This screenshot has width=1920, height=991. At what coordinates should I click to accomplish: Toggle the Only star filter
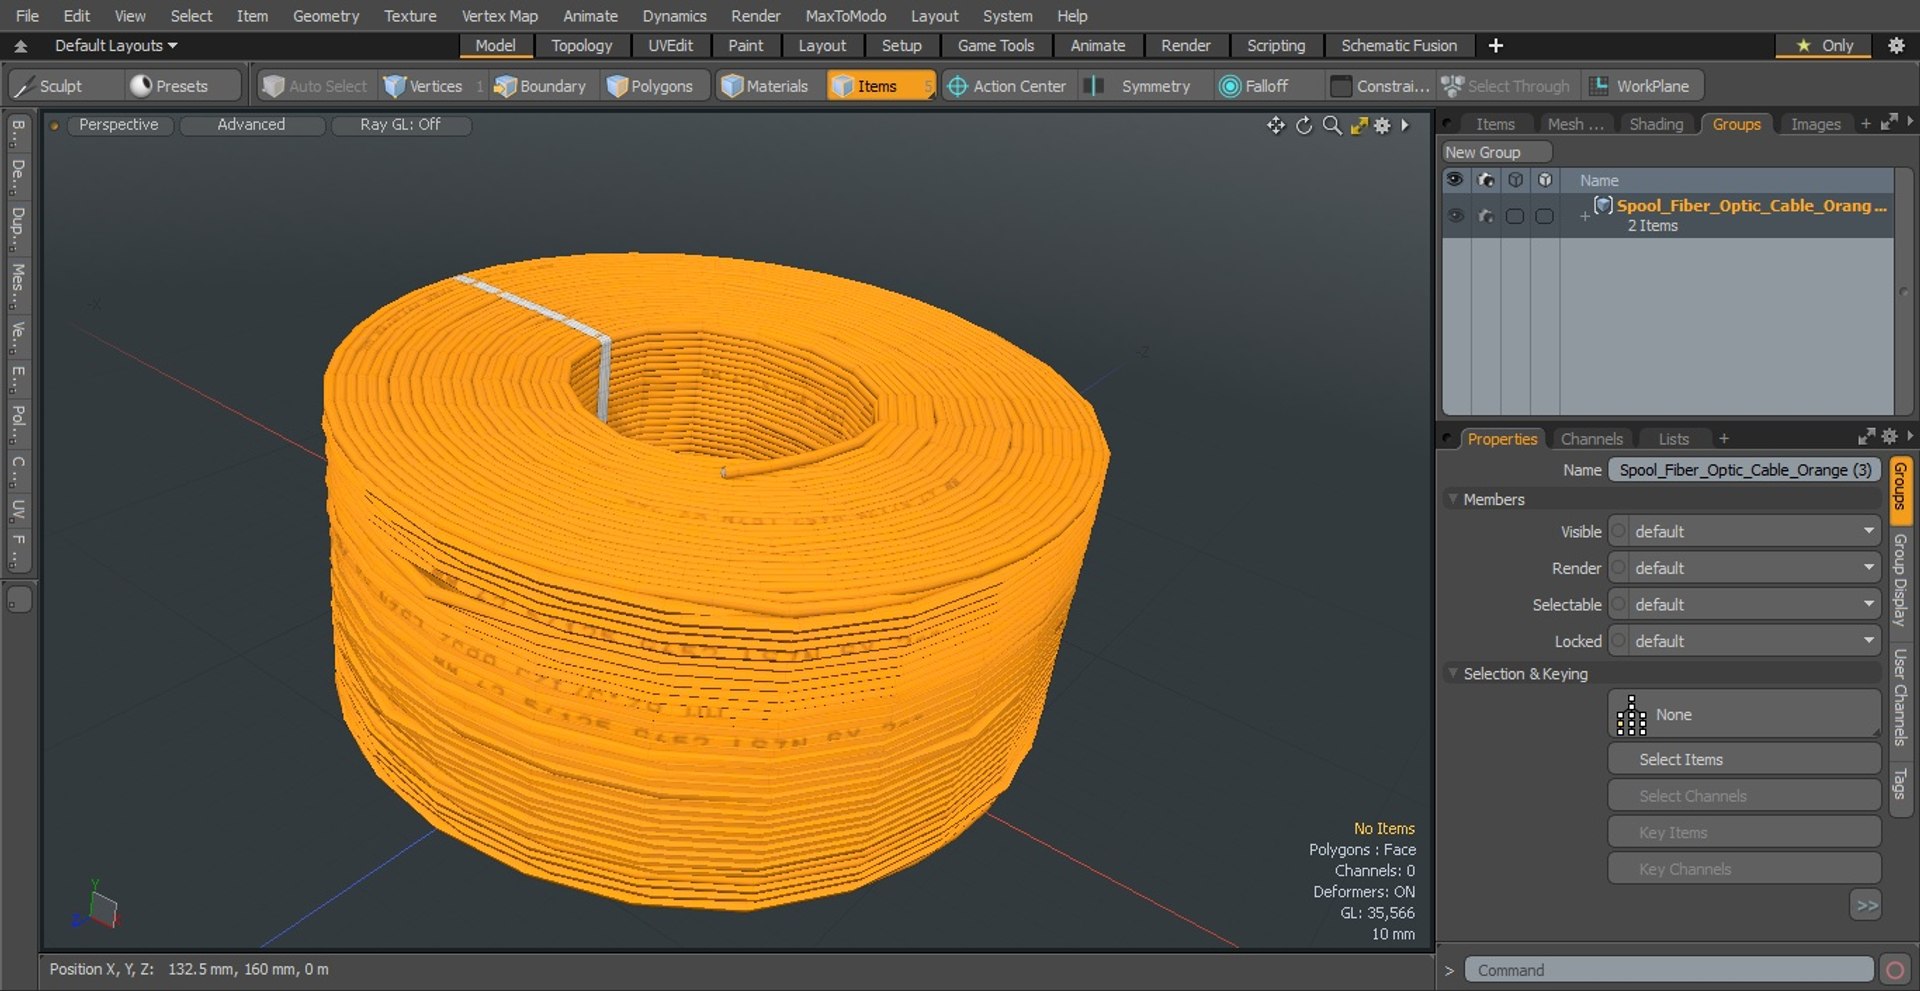pos(1824,45)
